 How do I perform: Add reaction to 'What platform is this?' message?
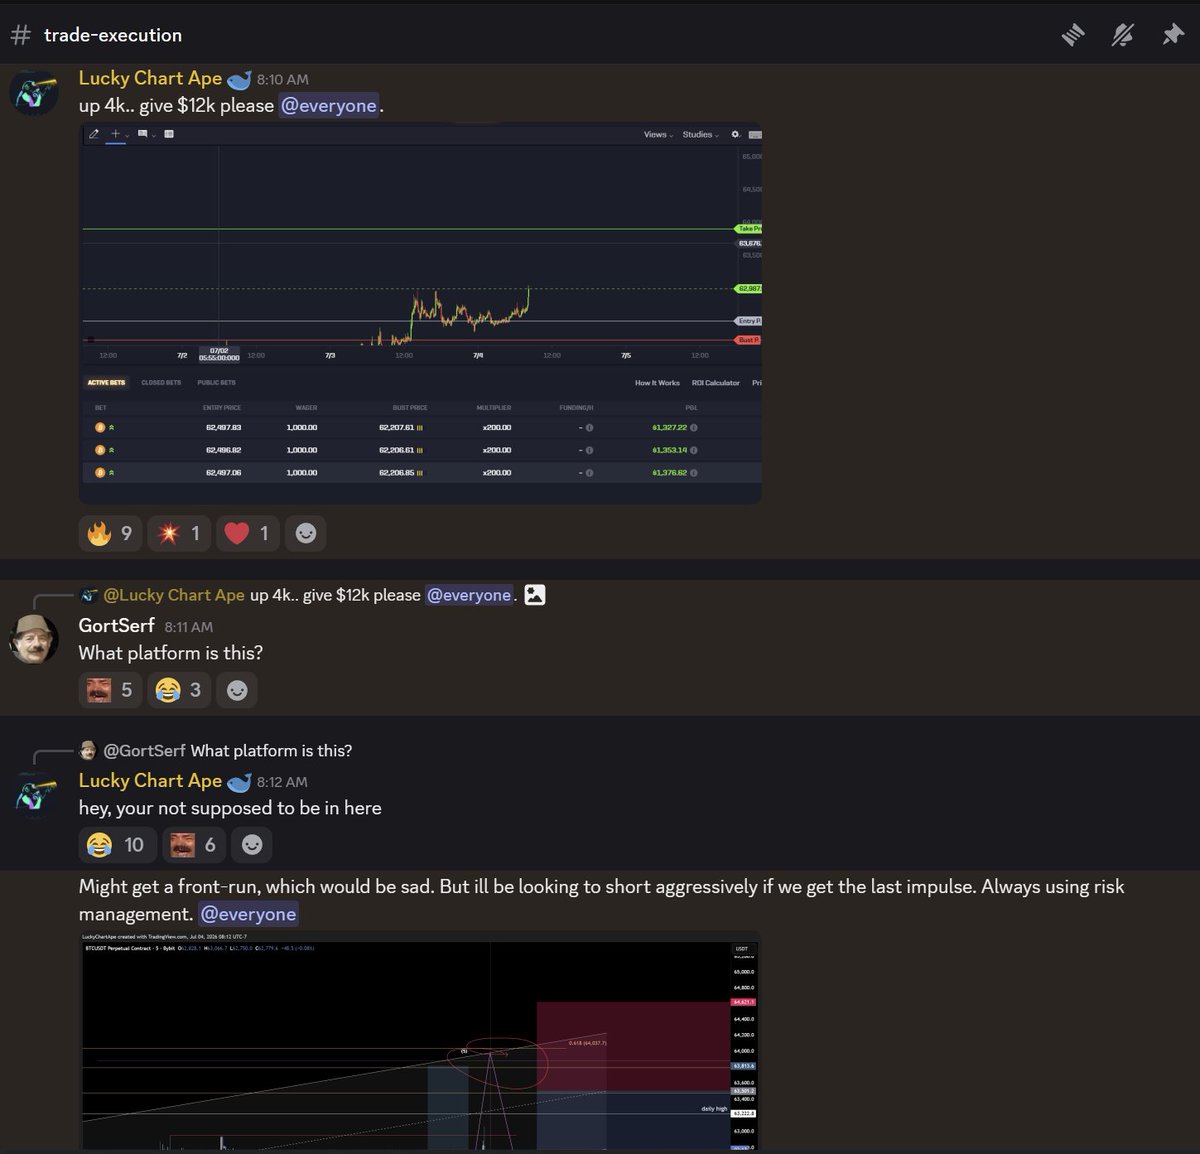[x=237, y=690]
